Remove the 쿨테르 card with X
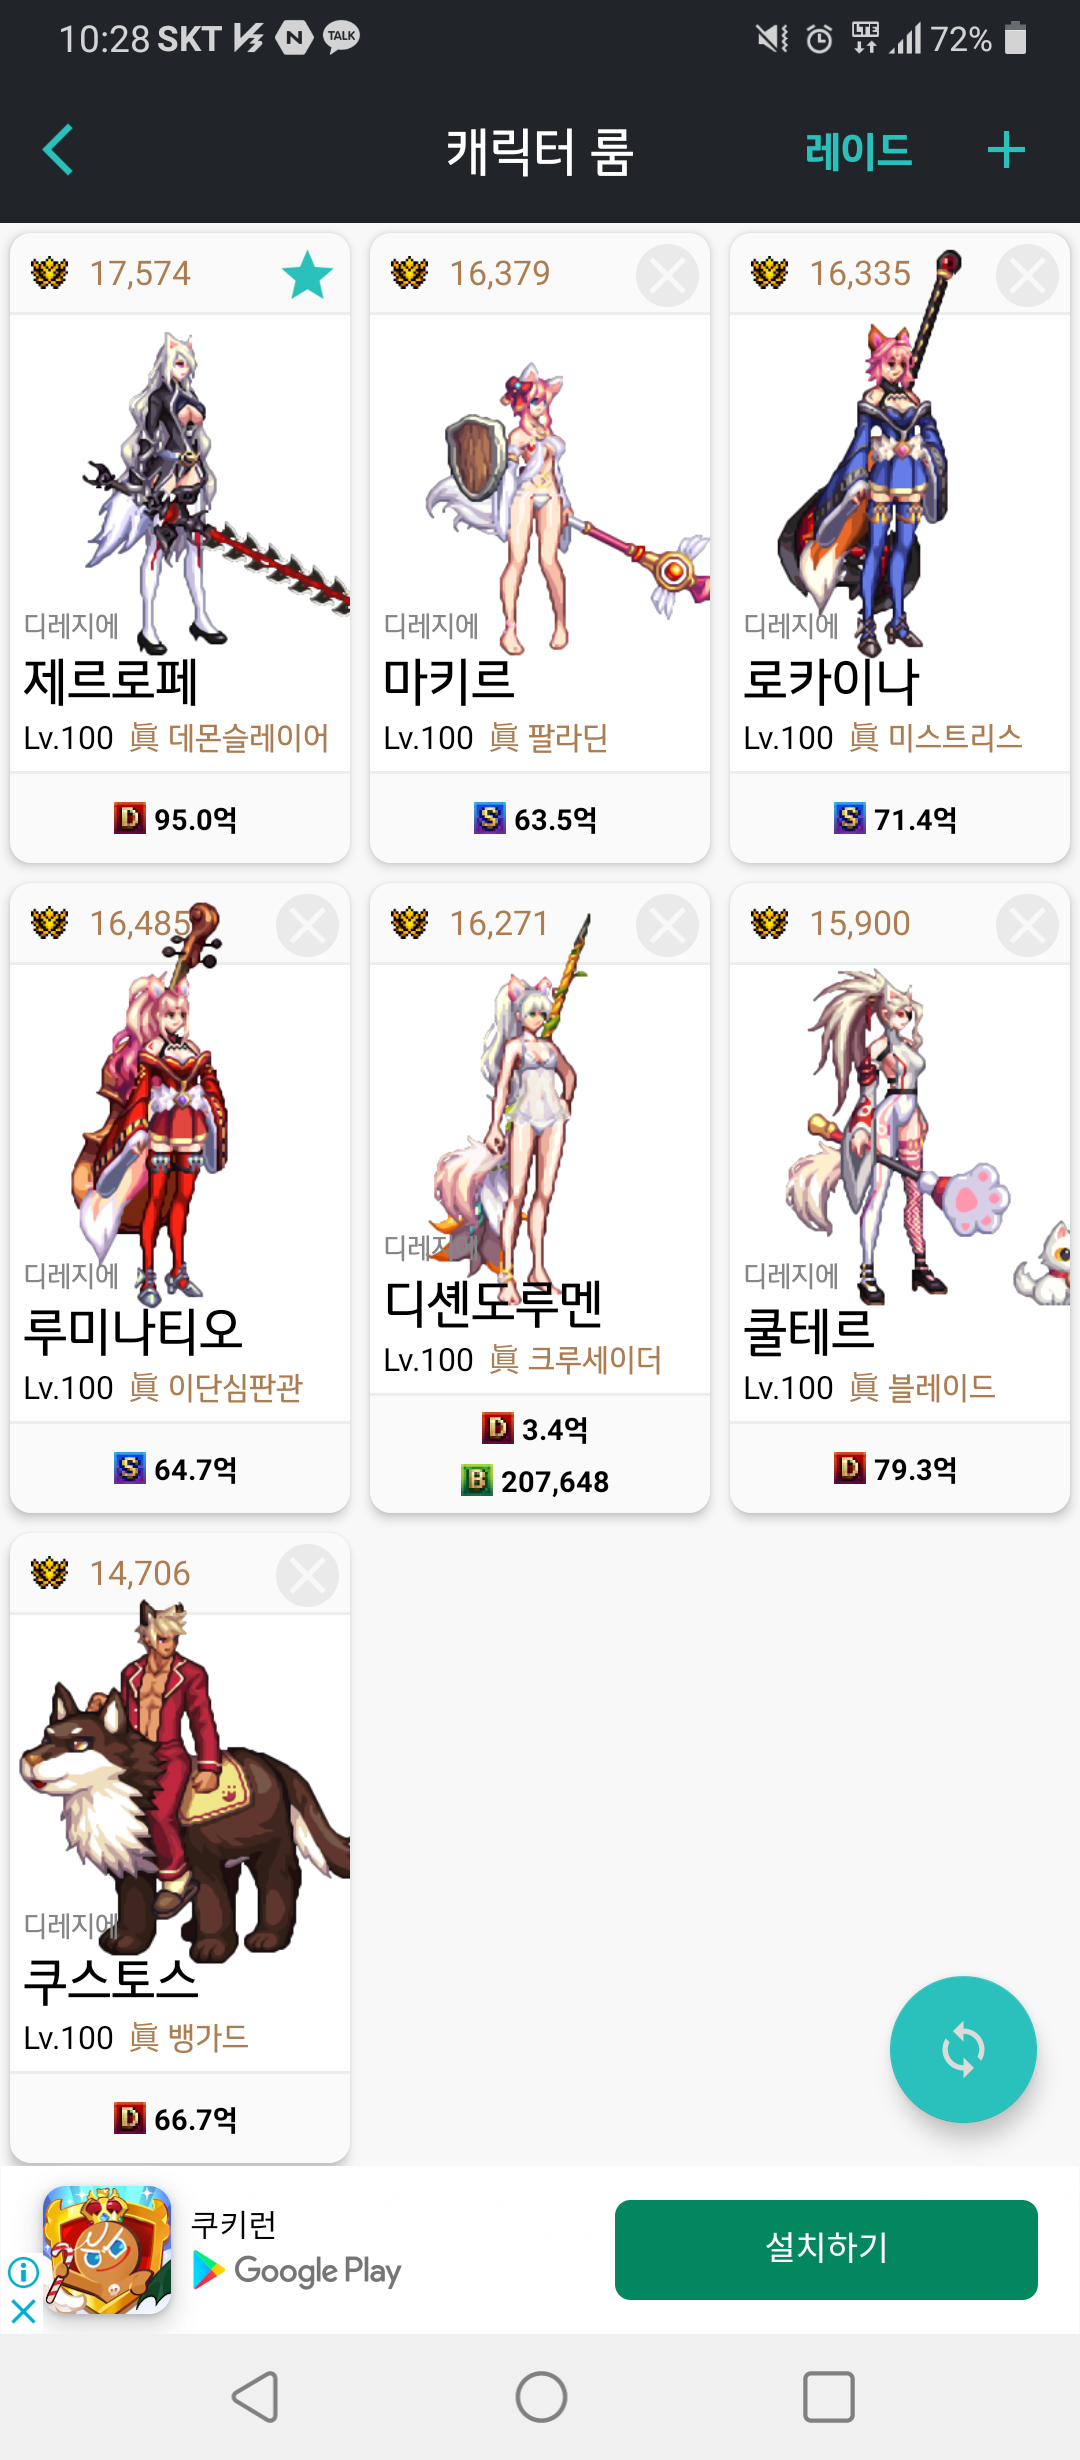 (x=1027, y=925)
